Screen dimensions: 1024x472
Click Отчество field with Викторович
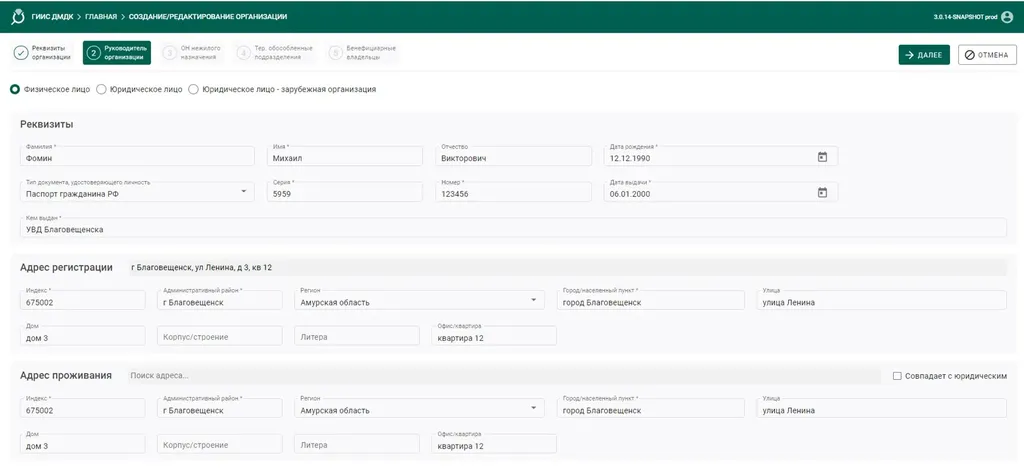(x=513, y=155)
